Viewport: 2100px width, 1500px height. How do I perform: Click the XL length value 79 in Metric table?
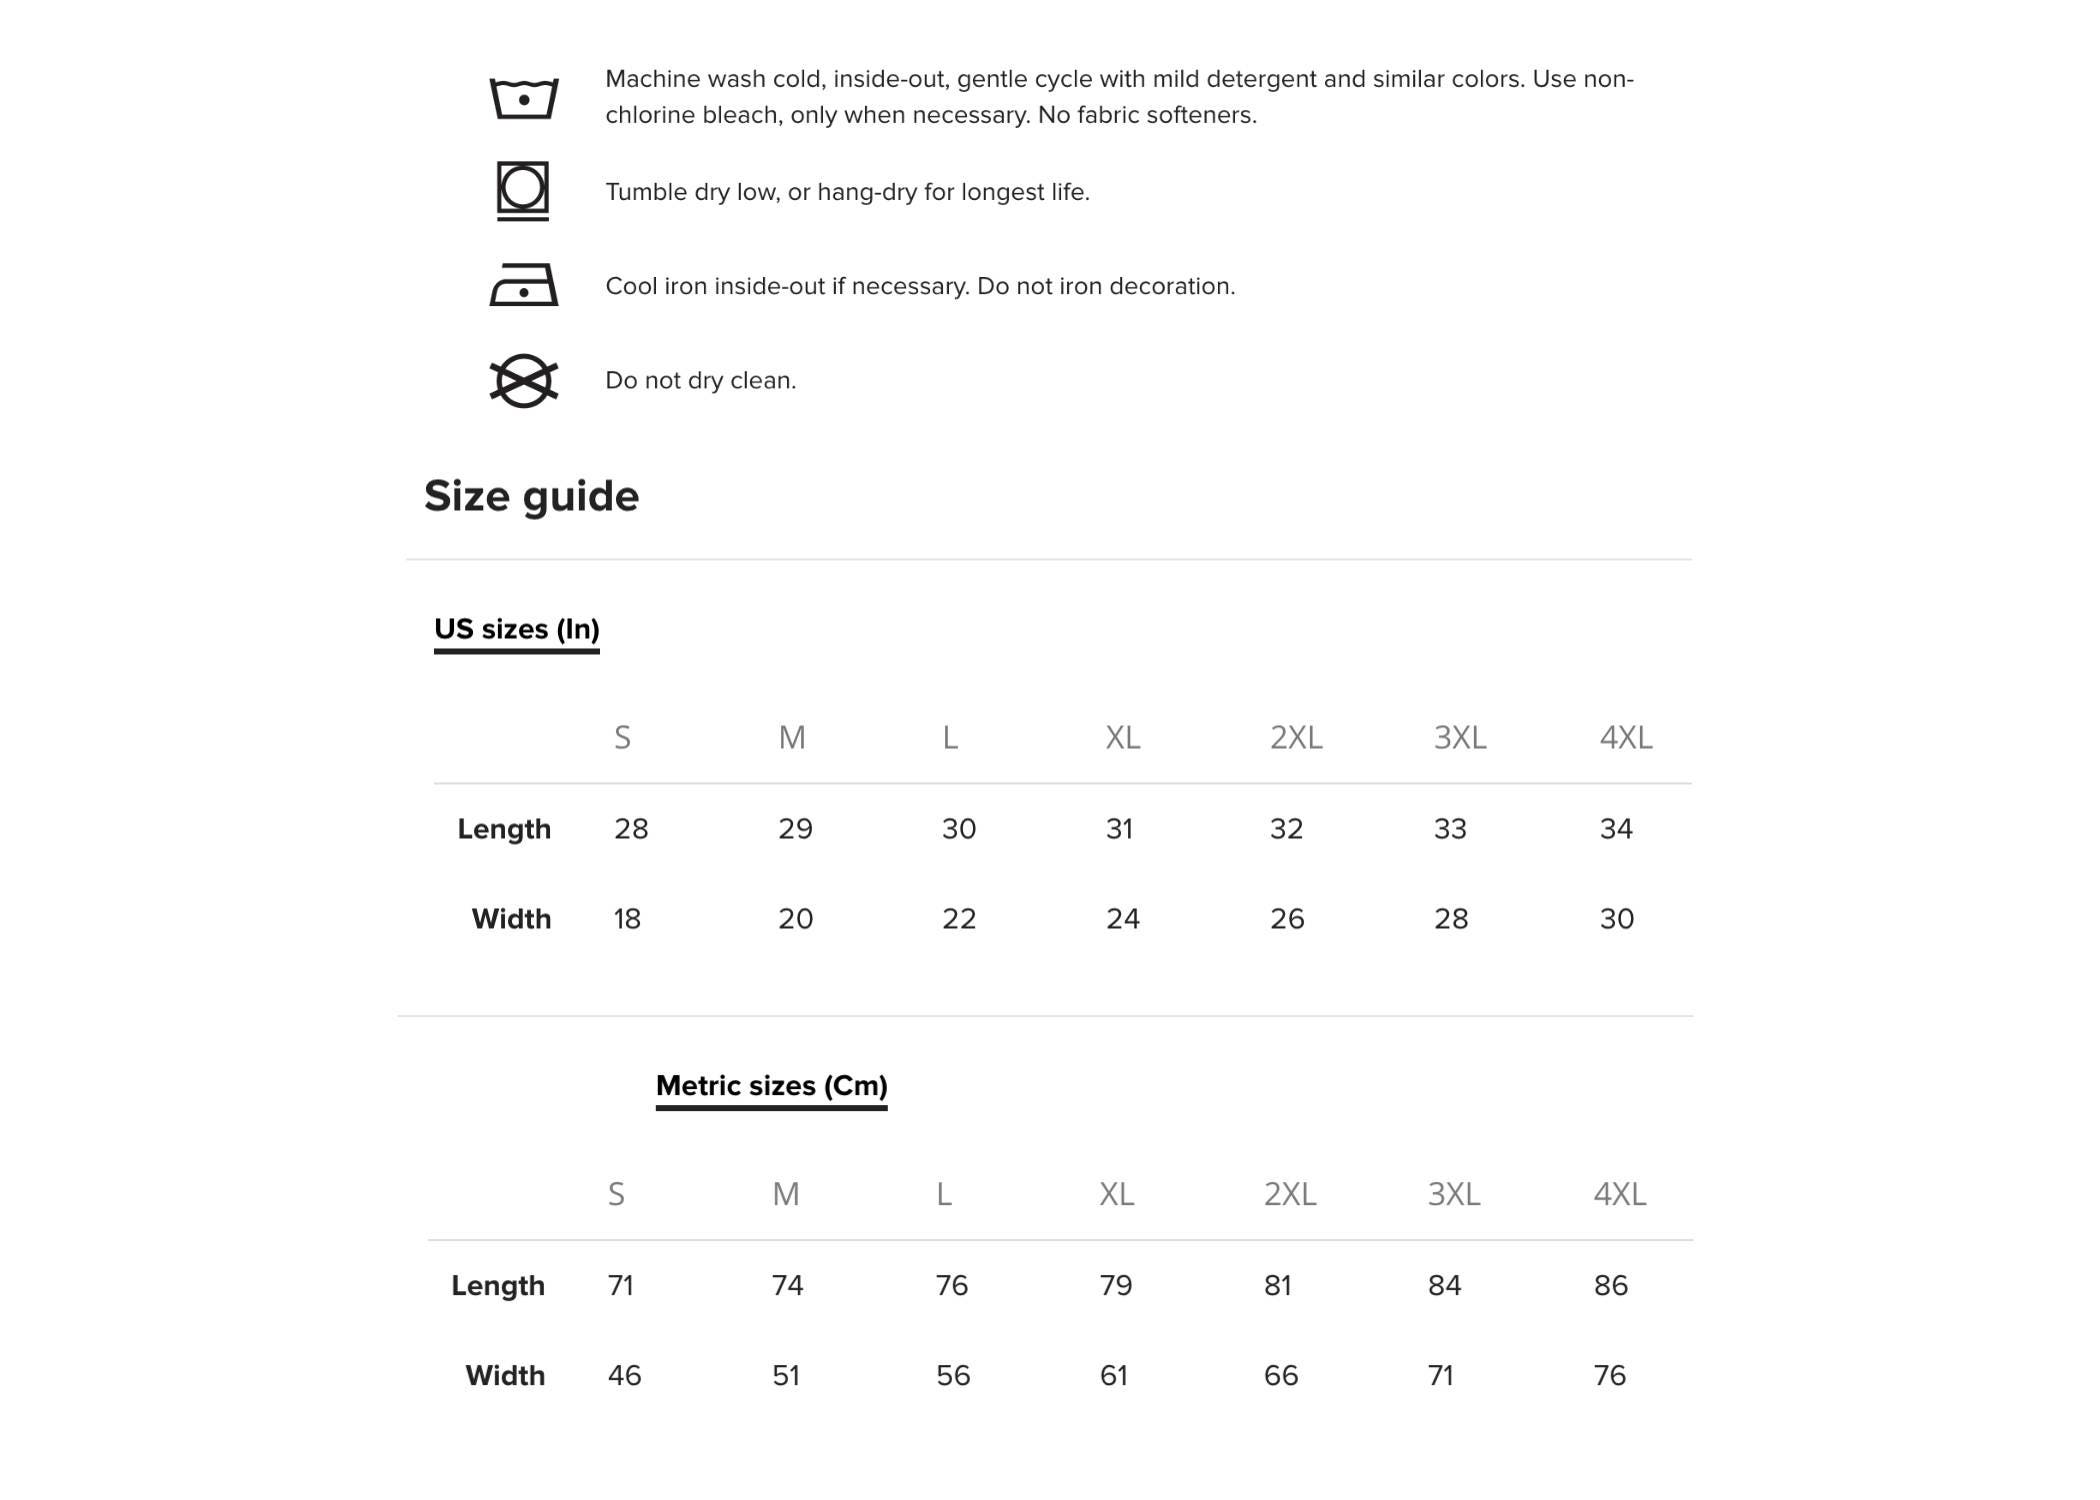tap(1116, 1286)
